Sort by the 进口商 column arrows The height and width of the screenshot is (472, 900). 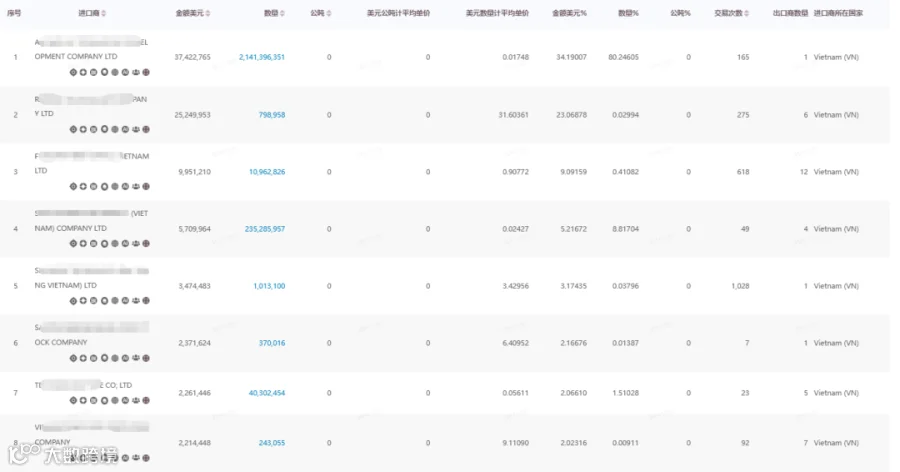click(104, 13)
